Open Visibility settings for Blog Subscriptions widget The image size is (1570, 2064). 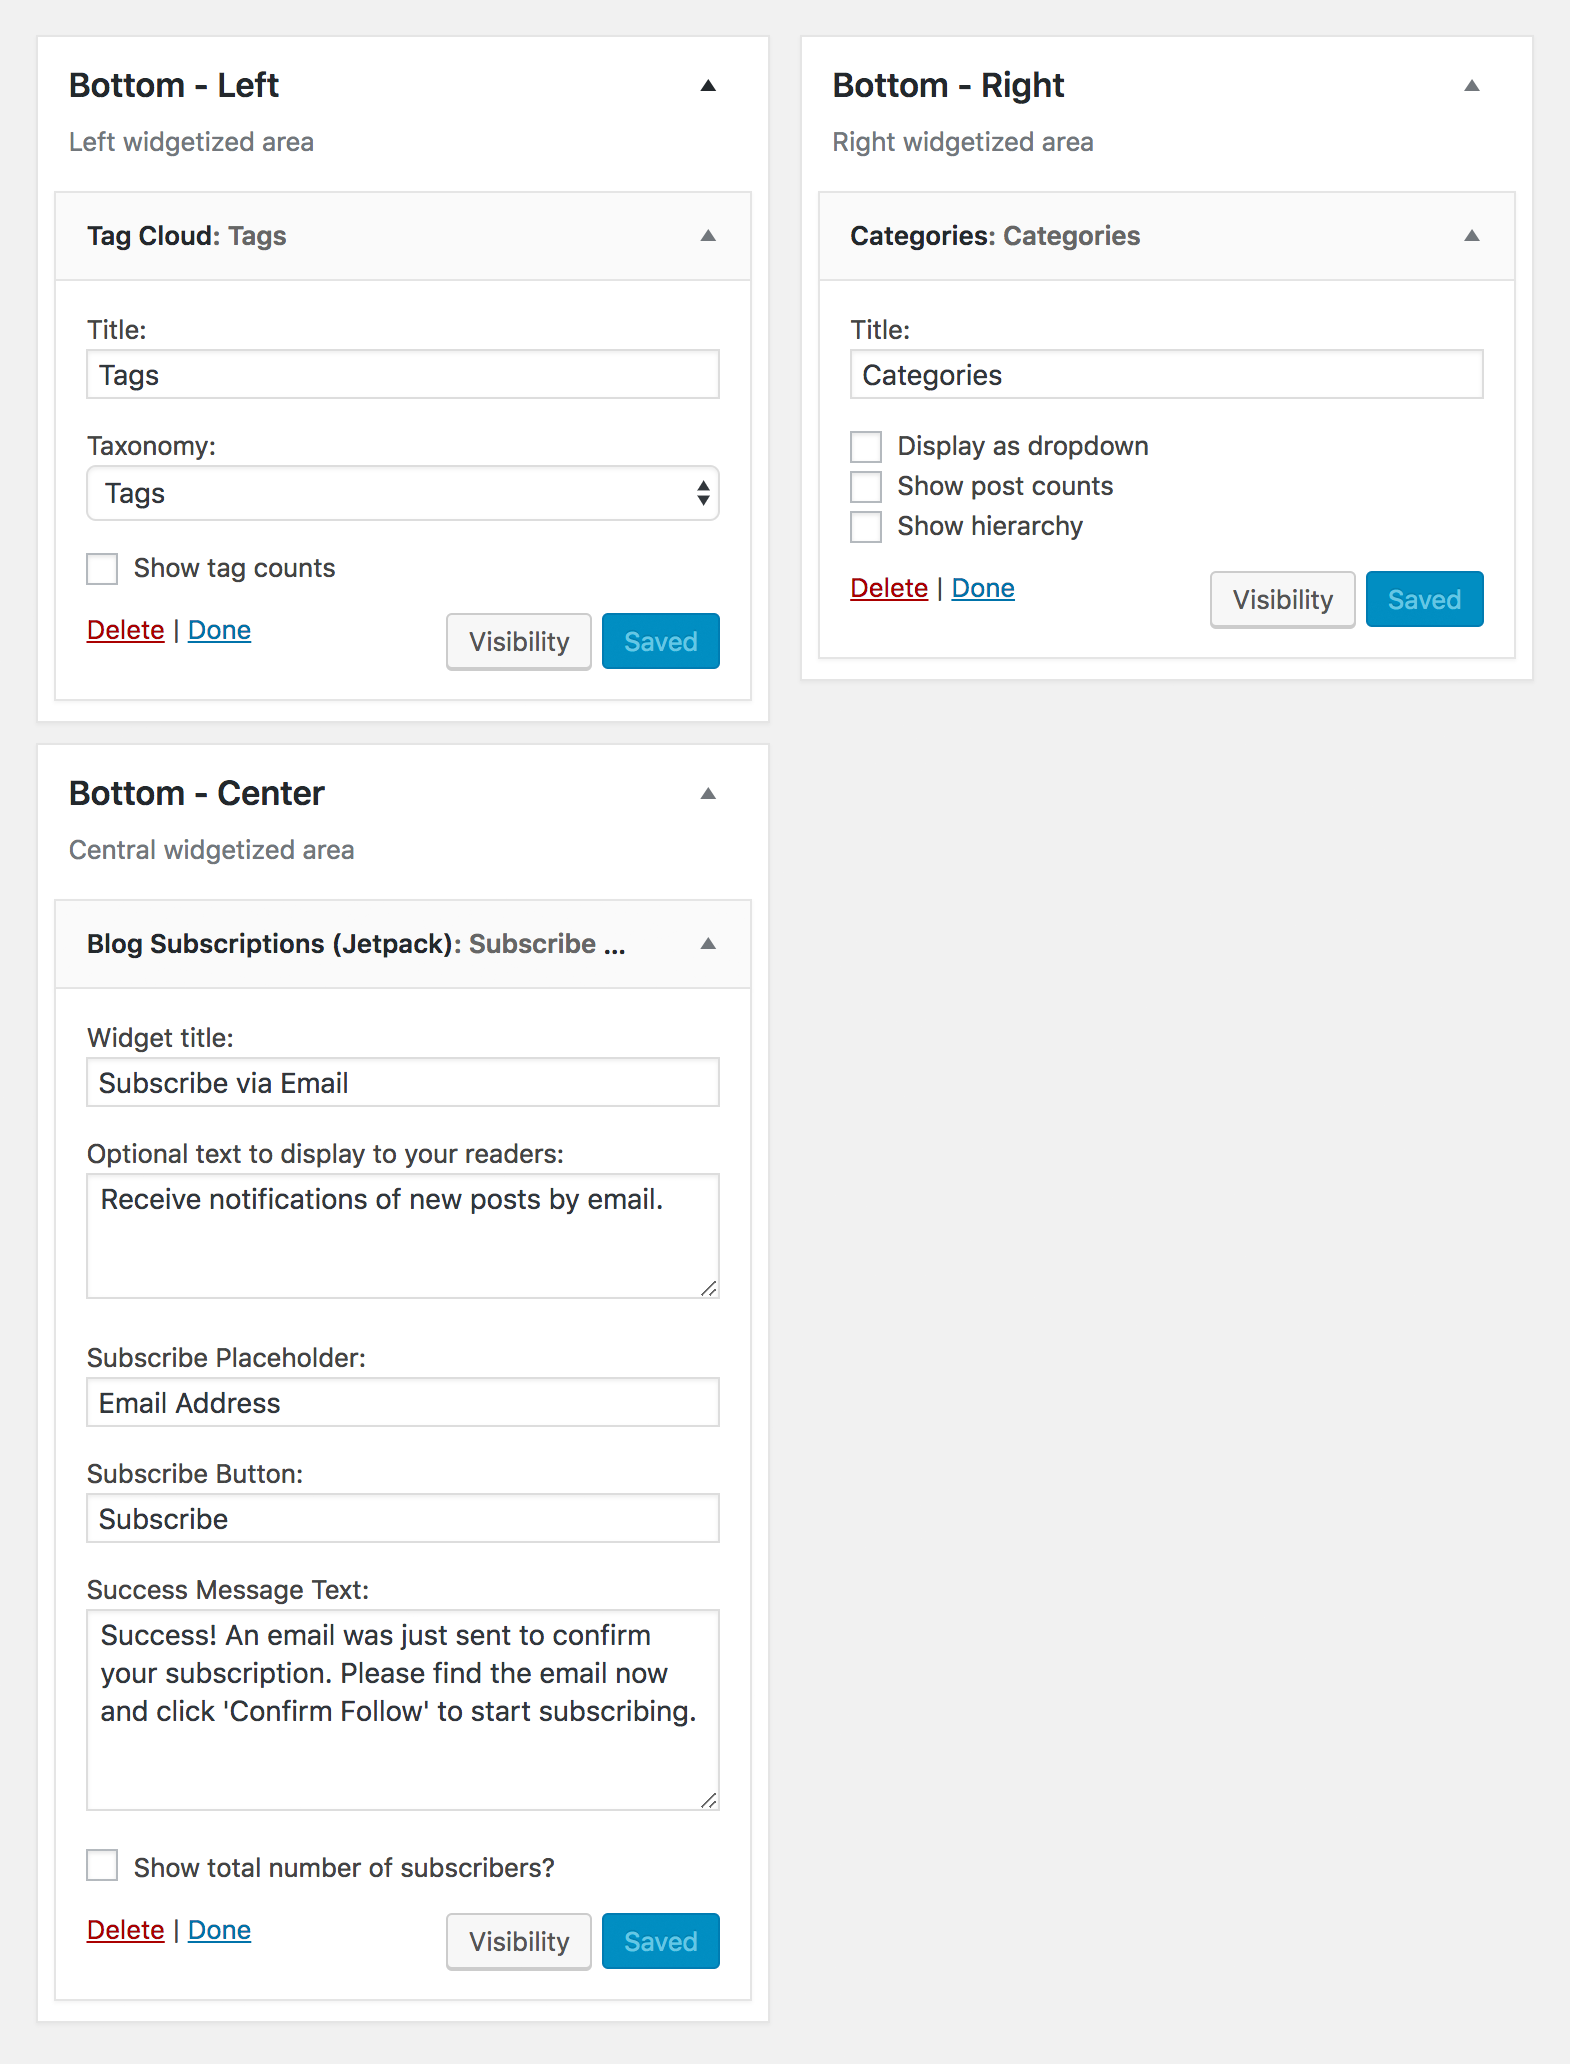tap(519, 1941)
